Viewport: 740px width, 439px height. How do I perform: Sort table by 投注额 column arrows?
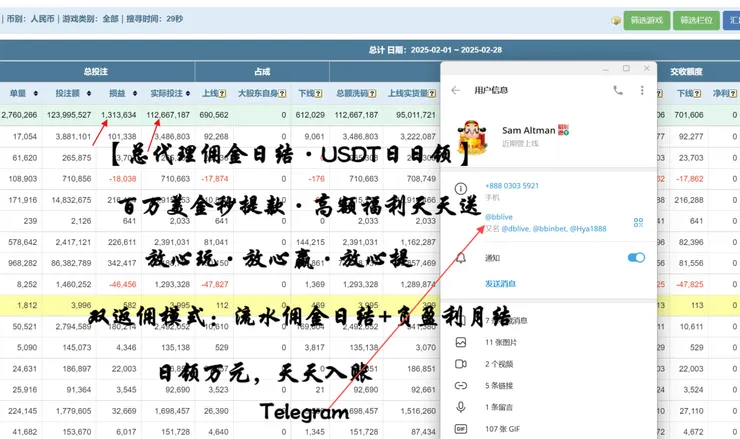click(x=89, y=93)
